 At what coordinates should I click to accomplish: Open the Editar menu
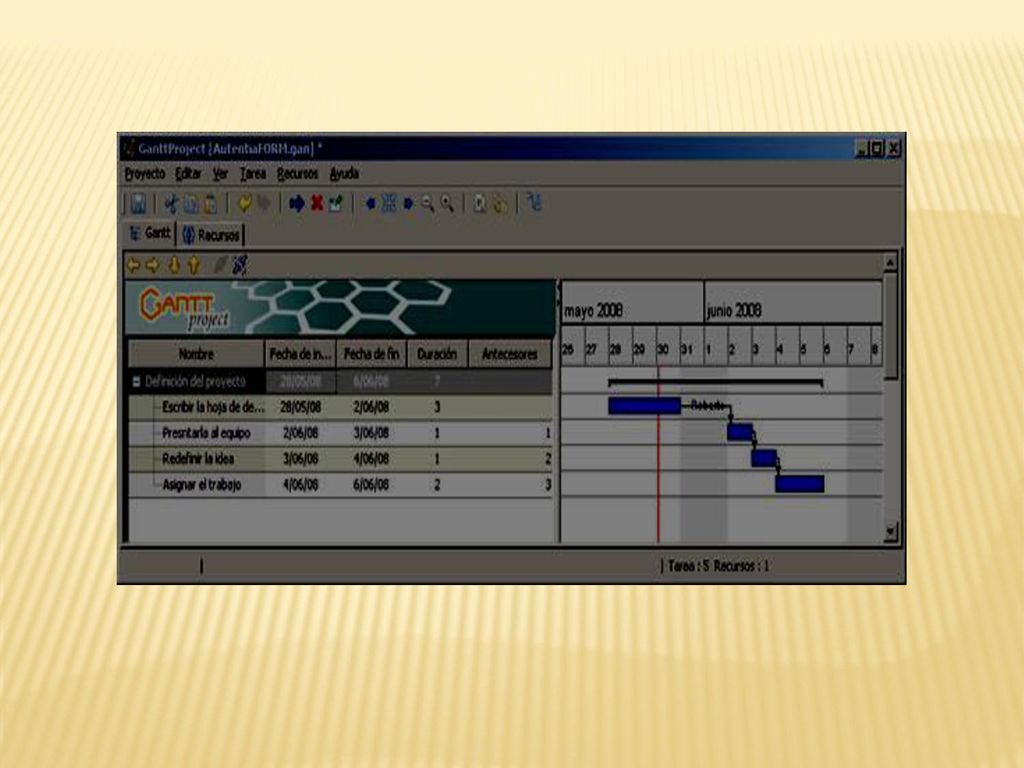coord(188,174)
